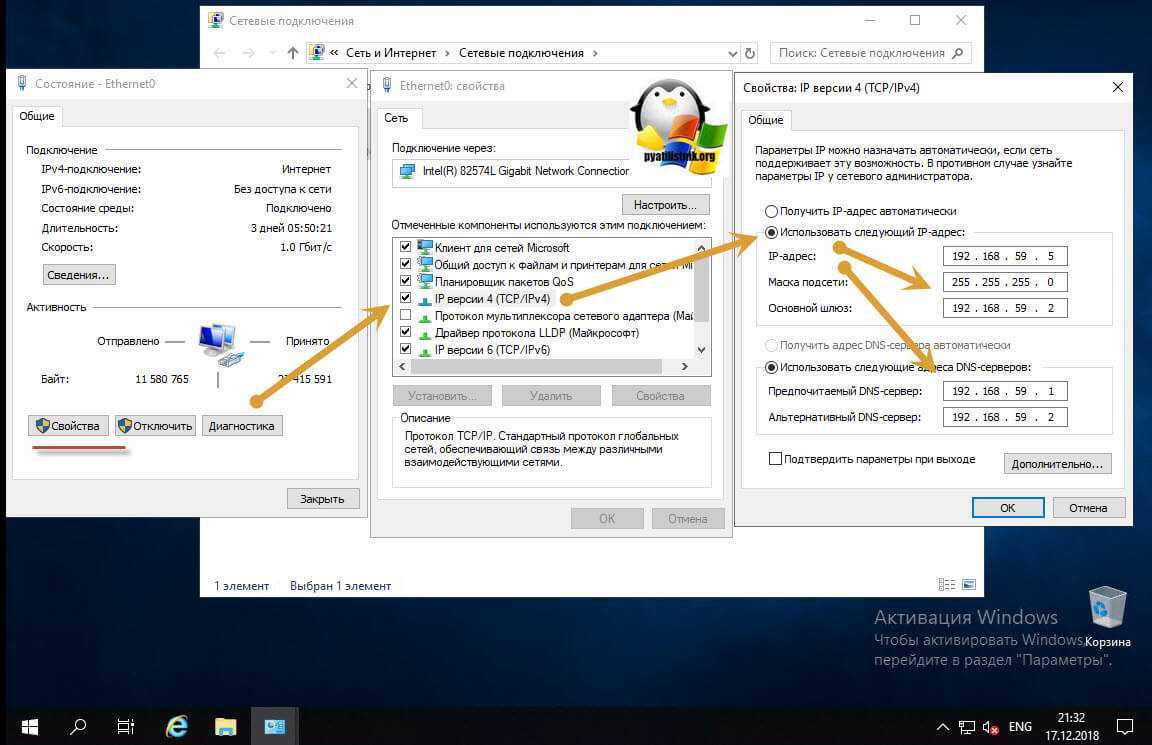Click the 'Сведения...' button
1152x745 pixels.
click(79, 275)
